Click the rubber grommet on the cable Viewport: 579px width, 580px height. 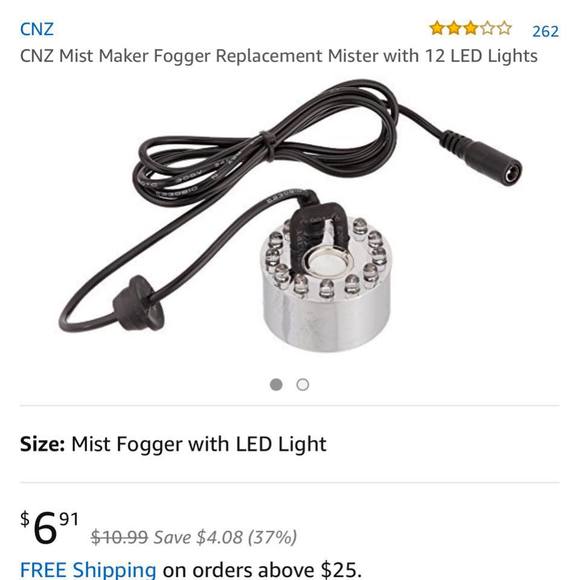pos(139,303)
